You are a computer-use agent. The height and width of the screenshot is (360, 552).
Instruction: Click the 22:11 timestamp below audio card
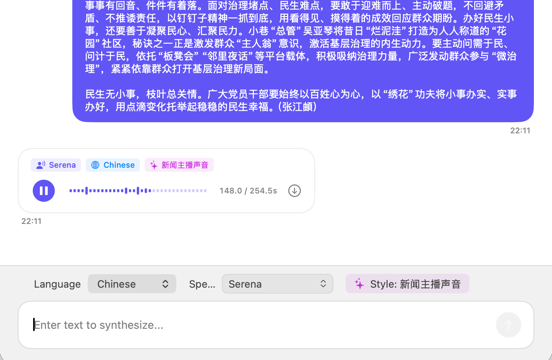coord(31,221)
